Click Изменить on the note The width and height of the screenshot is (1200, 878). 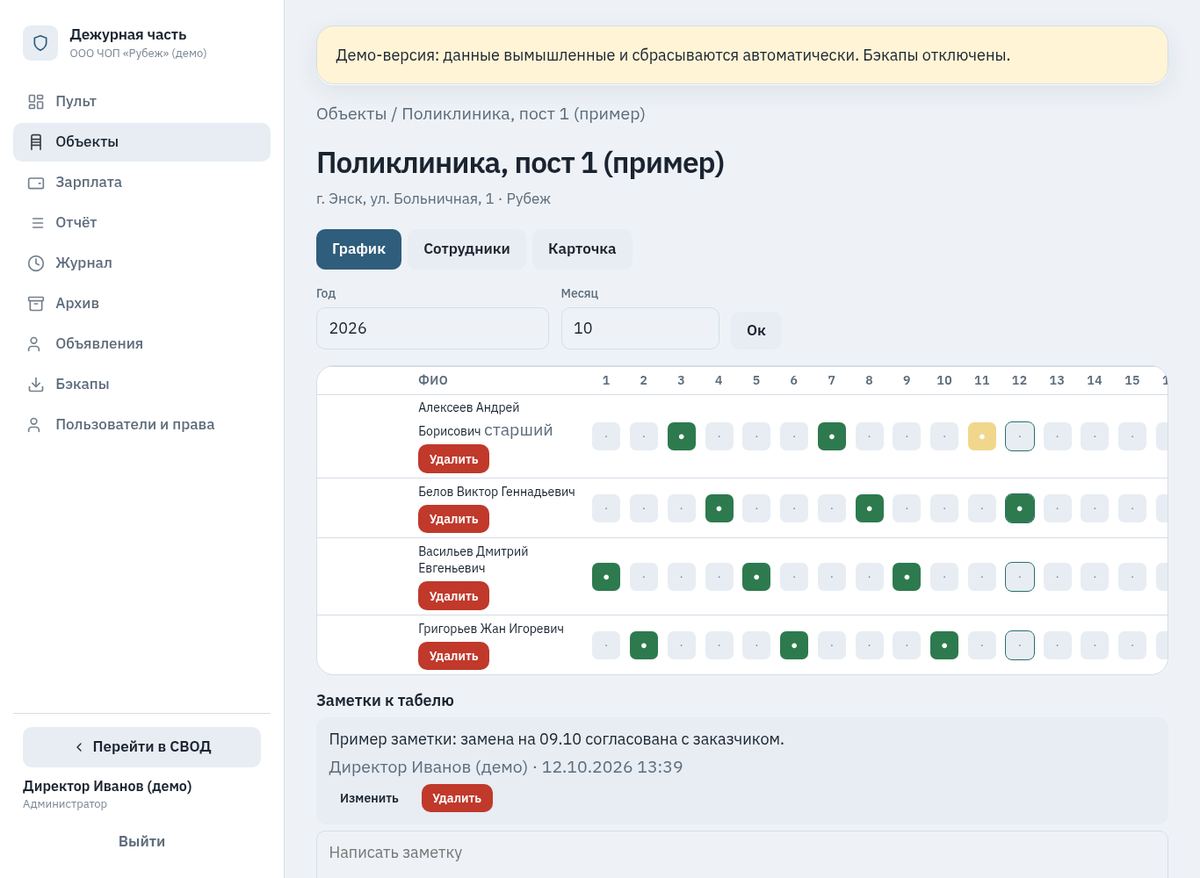point(369,798)
